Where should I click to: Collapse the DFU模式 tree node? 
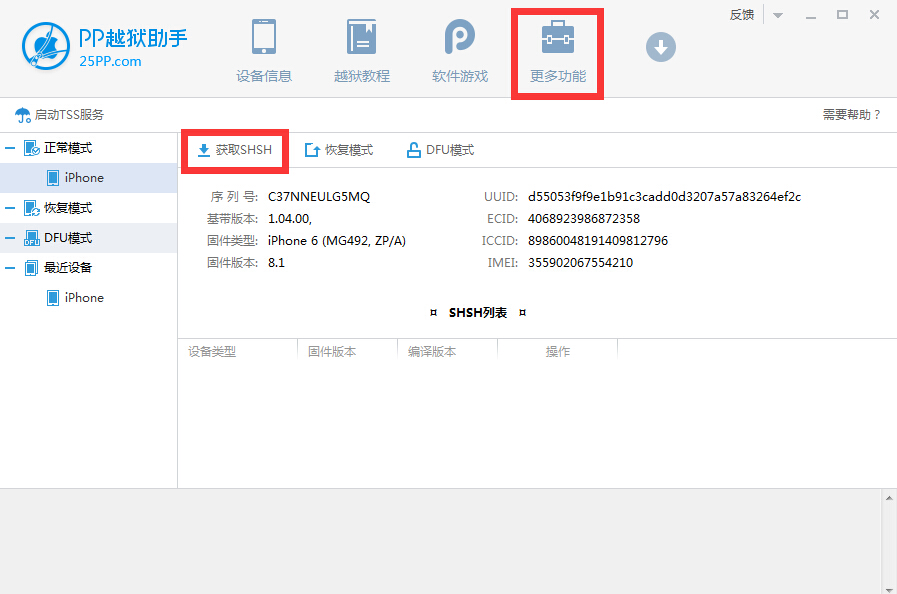point(10,238)
